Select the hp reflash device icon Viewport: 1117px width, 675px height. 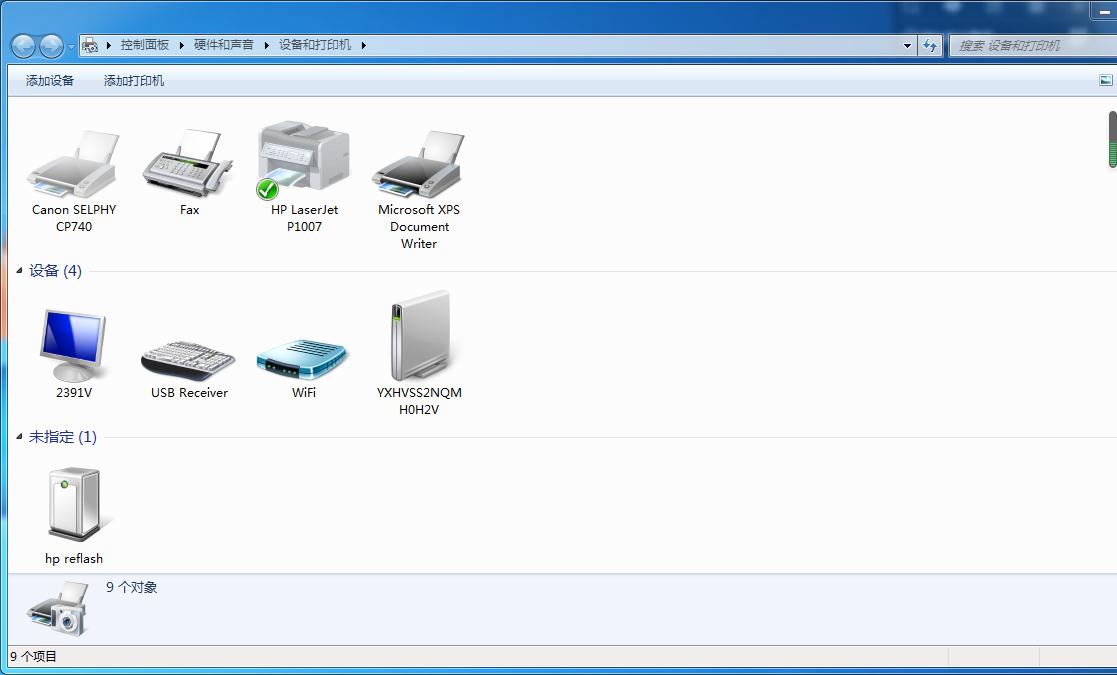click(x=74, y=504)
